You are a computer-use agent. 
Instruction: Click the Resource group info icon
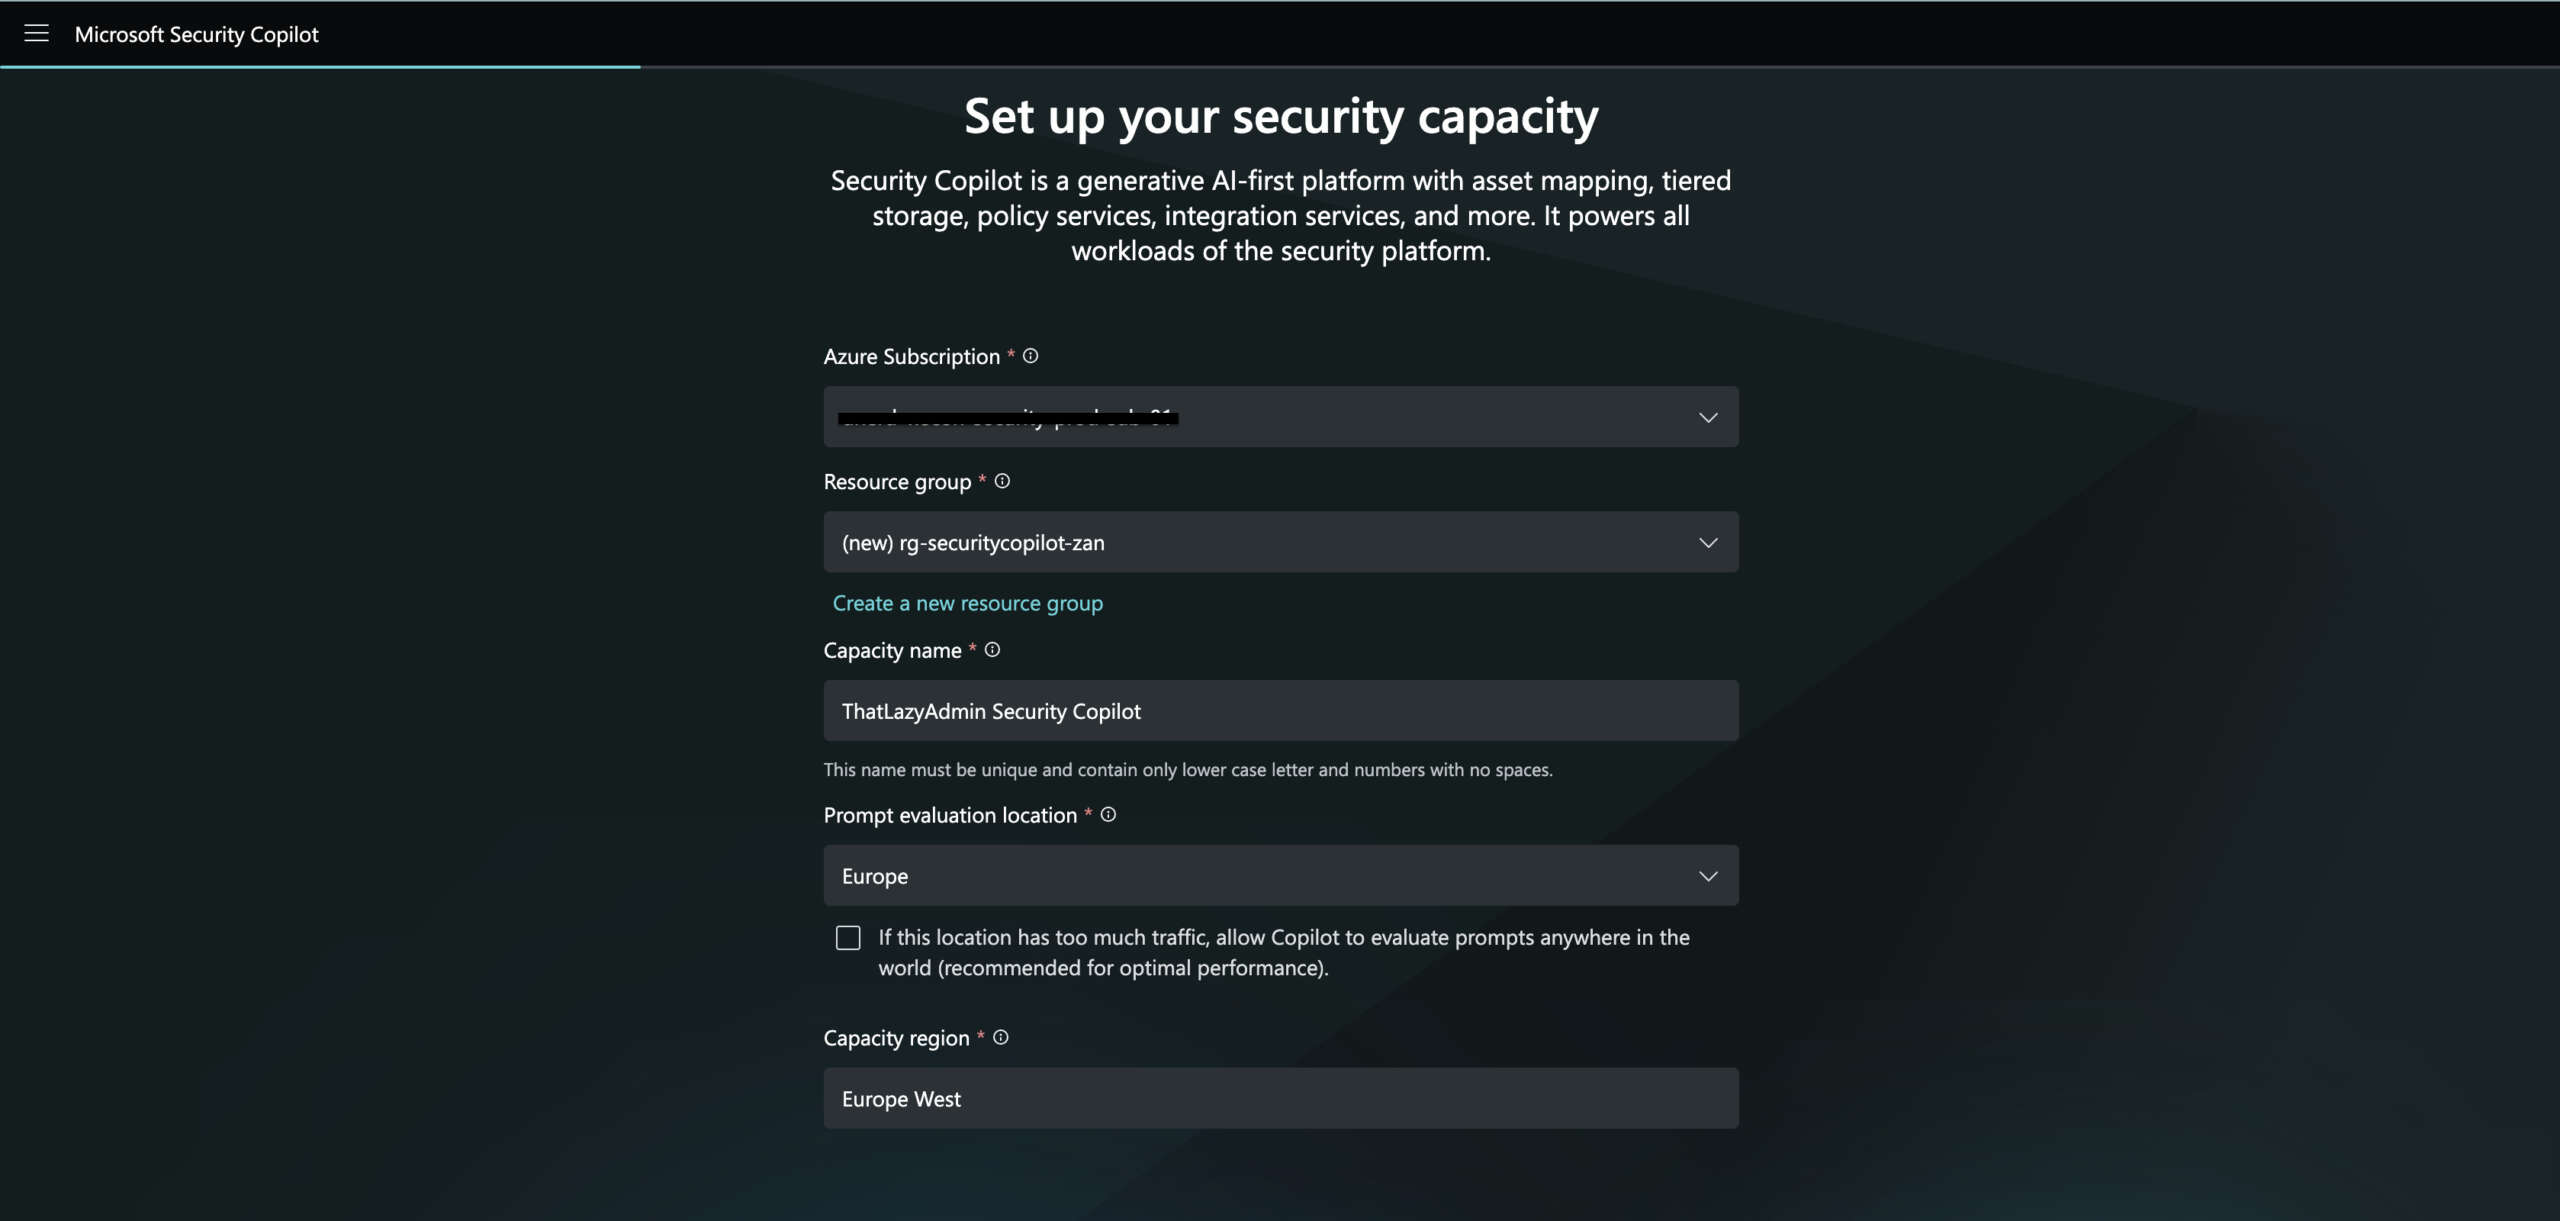(1002, 481)
